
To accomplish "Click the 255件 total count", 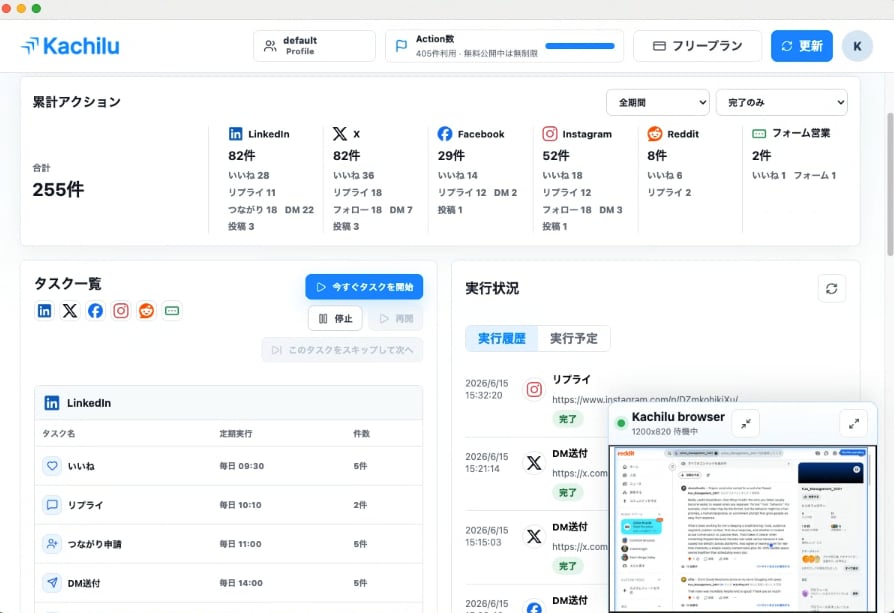I will 58,189.
